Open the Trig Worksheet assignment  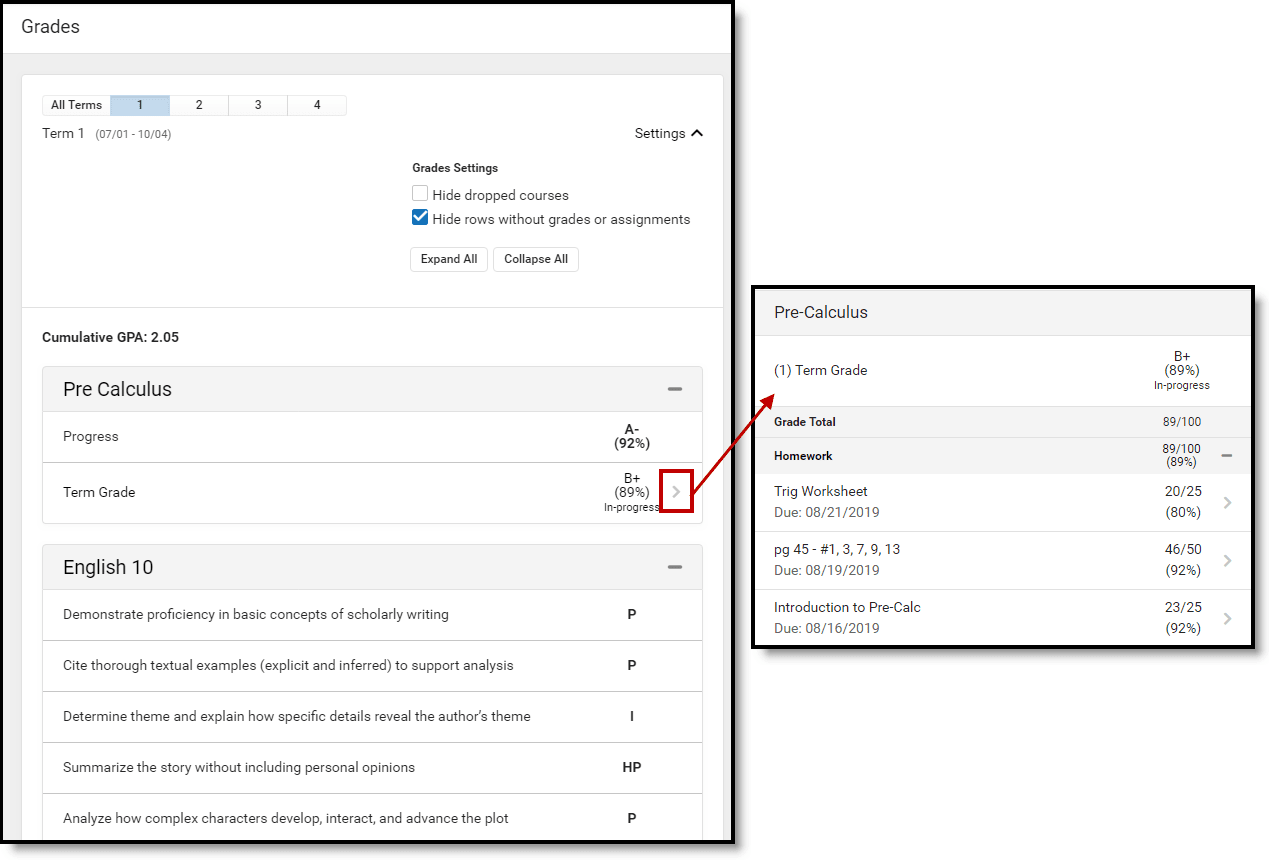tap(820, 491)
